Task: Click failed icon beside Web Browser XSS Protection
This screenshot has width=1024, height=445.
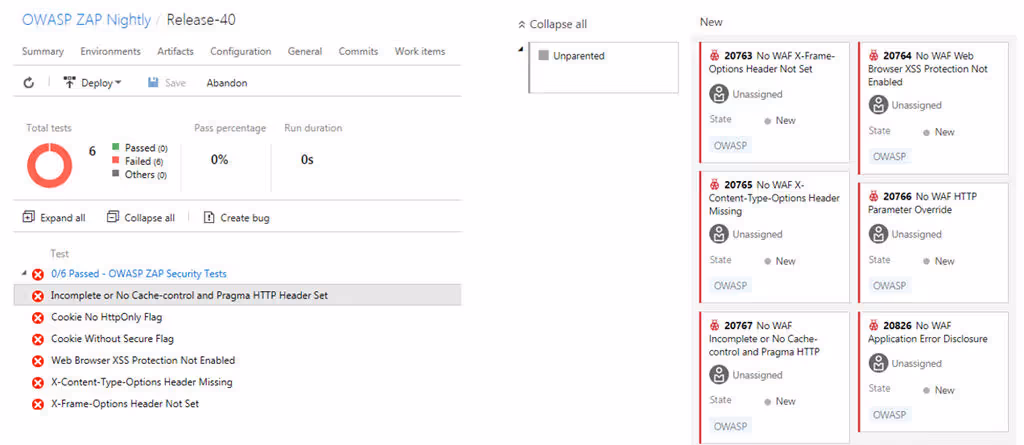Action: point(38,361)
